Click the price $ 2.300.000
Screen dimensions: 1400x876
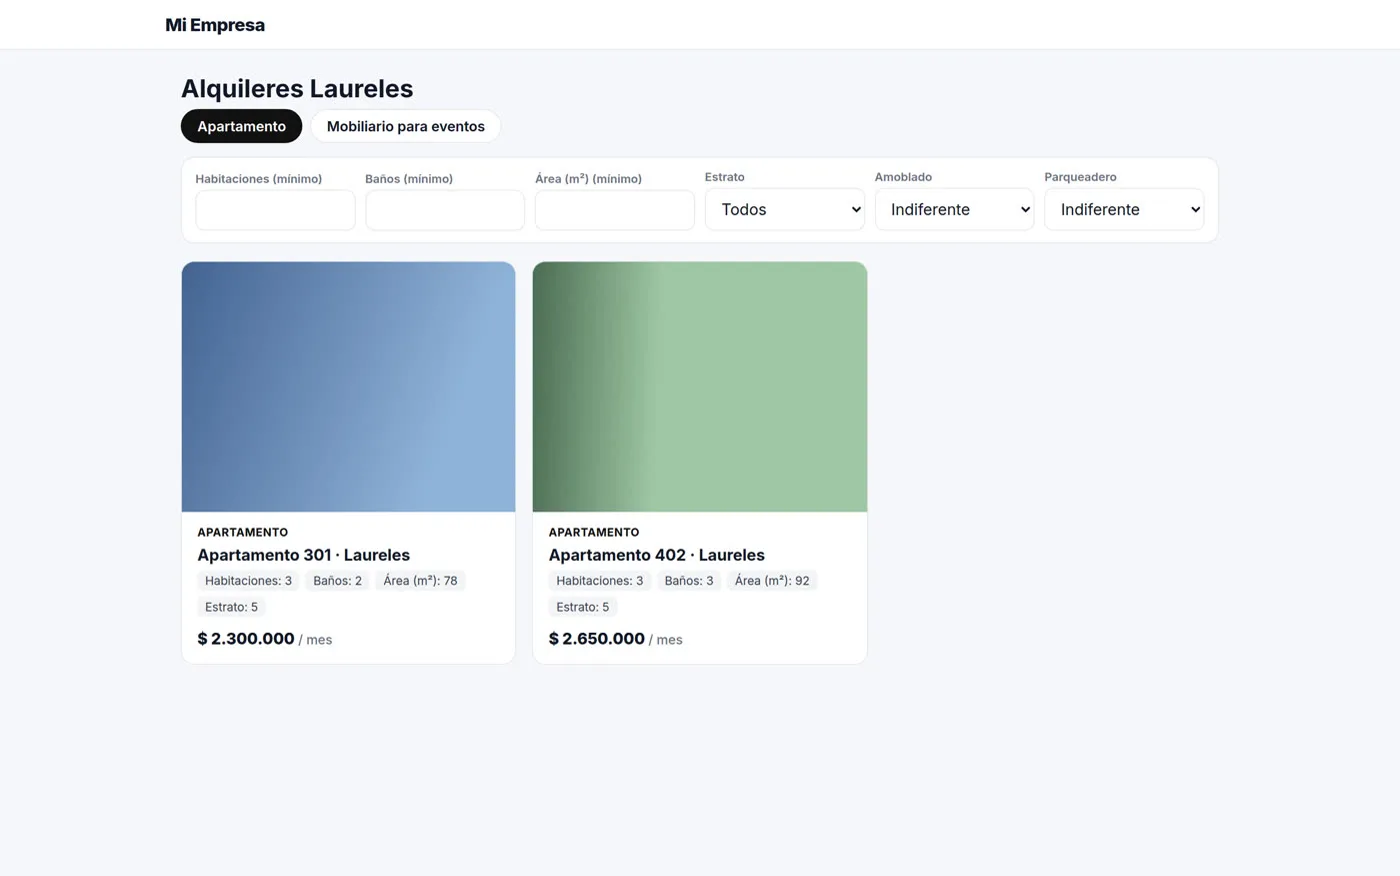pyautogui.click(x=246, y=639)
